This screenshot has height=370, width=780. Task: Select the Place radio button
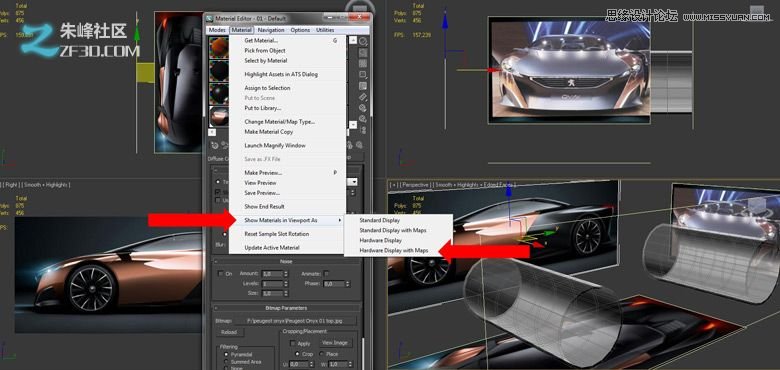point(322,354)
